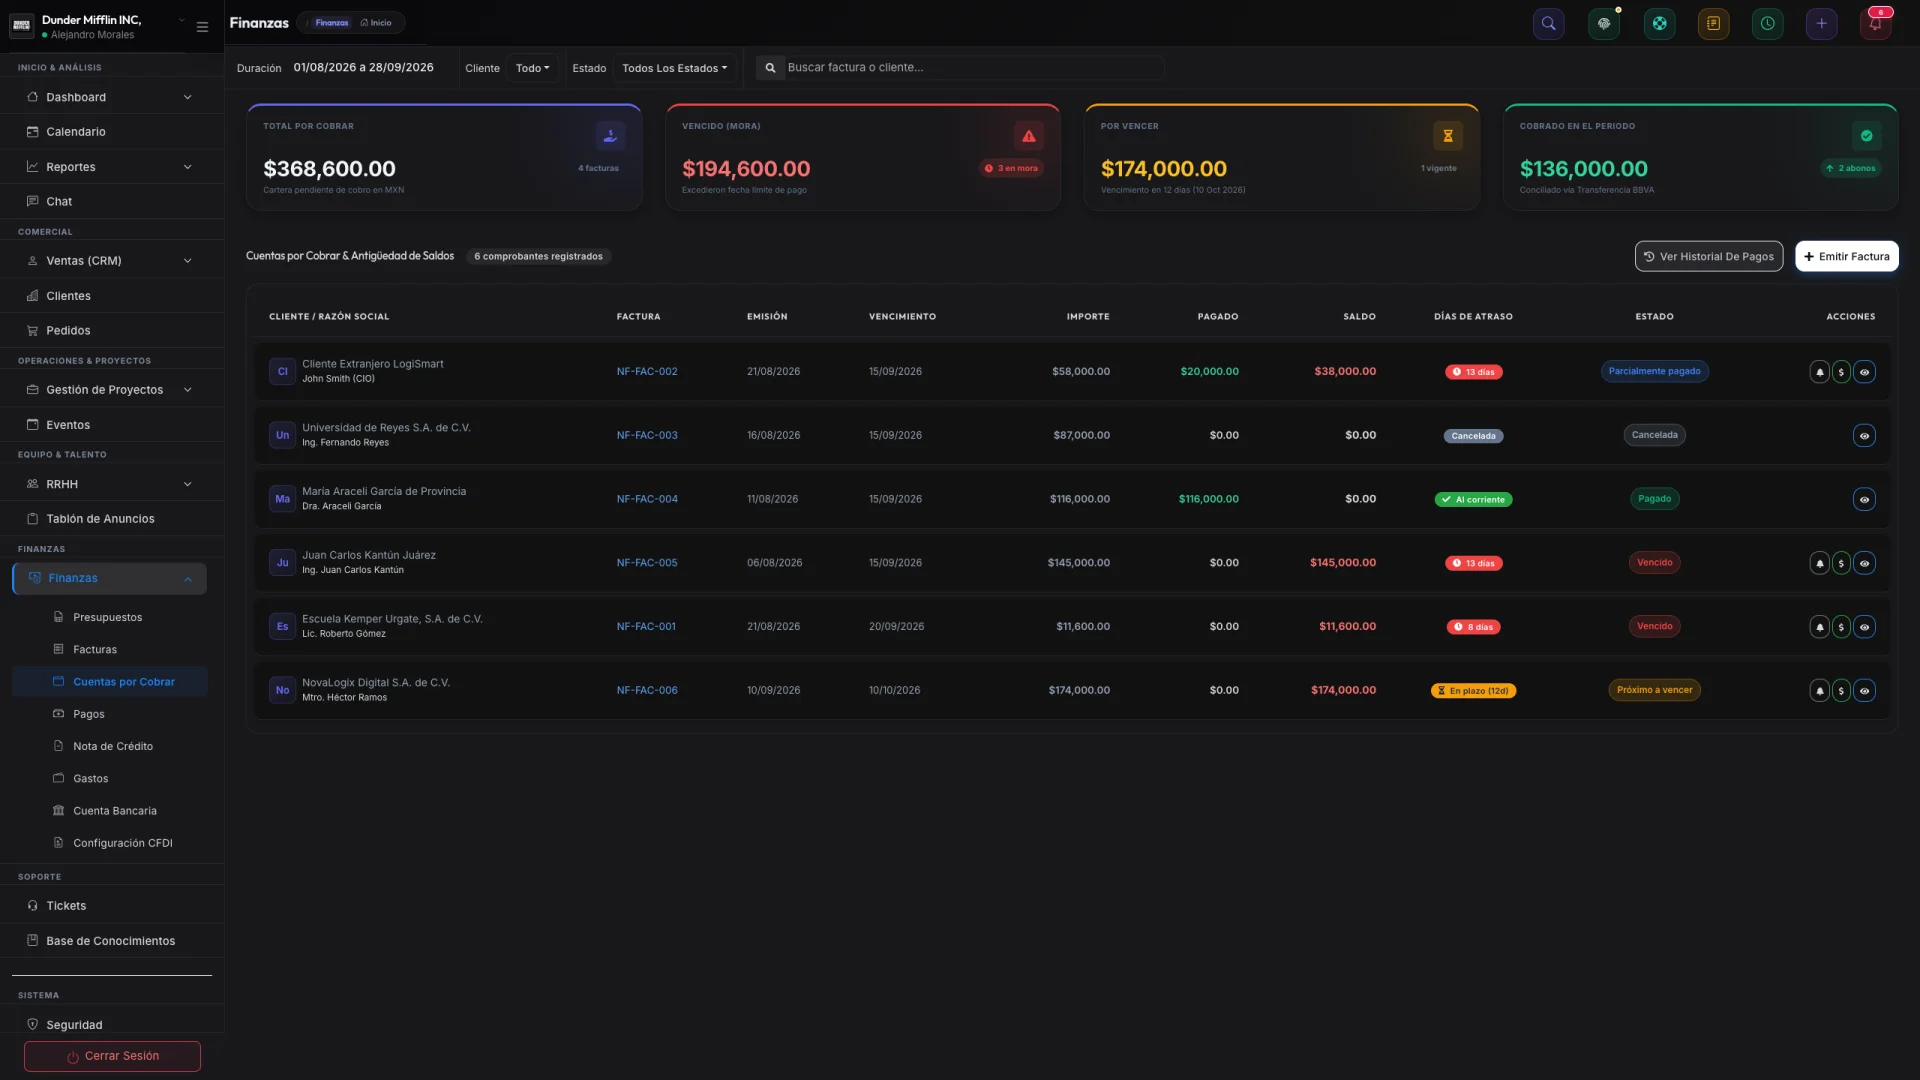Click Inicio breadcrumb in header
The image size is (1920, 1080).
coord(376,23)
